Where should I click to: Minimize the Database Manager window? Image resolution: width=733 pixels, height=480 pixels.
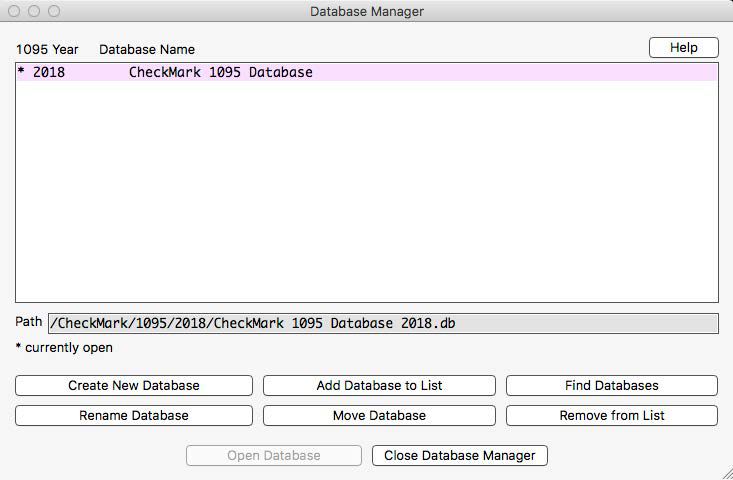pyautogui.click(x=34, y=11)
